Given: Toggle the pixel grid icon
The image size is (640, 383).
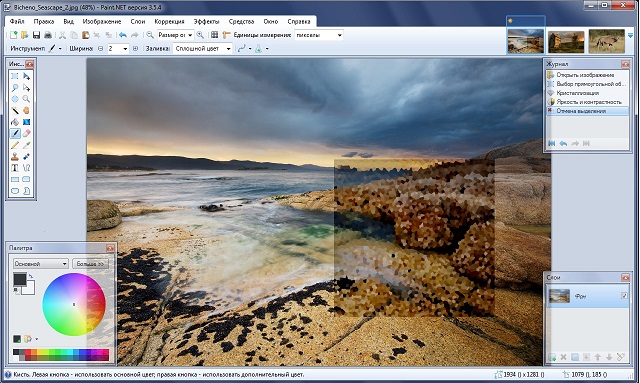Looking at the screenshot, I should click(214, 35).
